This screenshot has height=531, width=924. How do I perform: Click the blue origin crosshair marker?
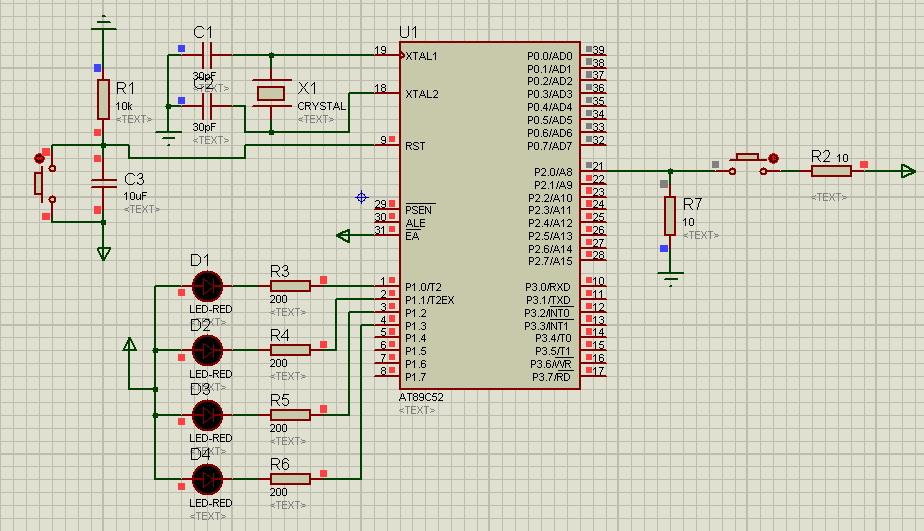pos(361,197)
